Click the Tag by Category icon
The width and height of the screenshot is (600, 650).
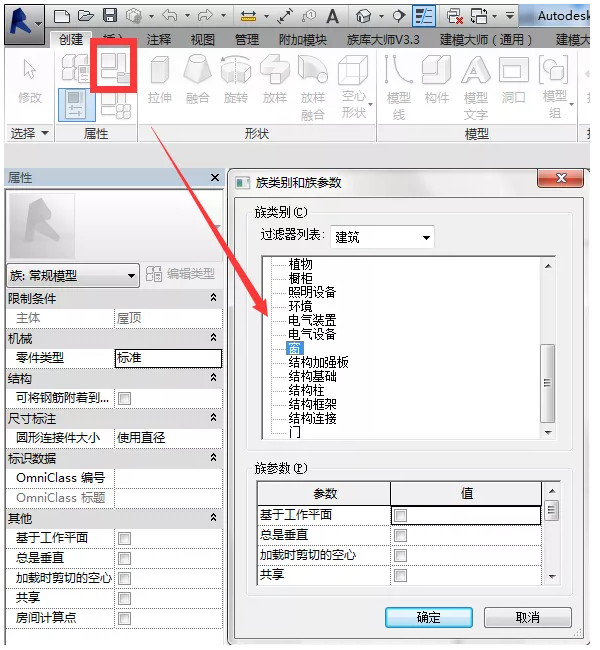click(309, 16)
